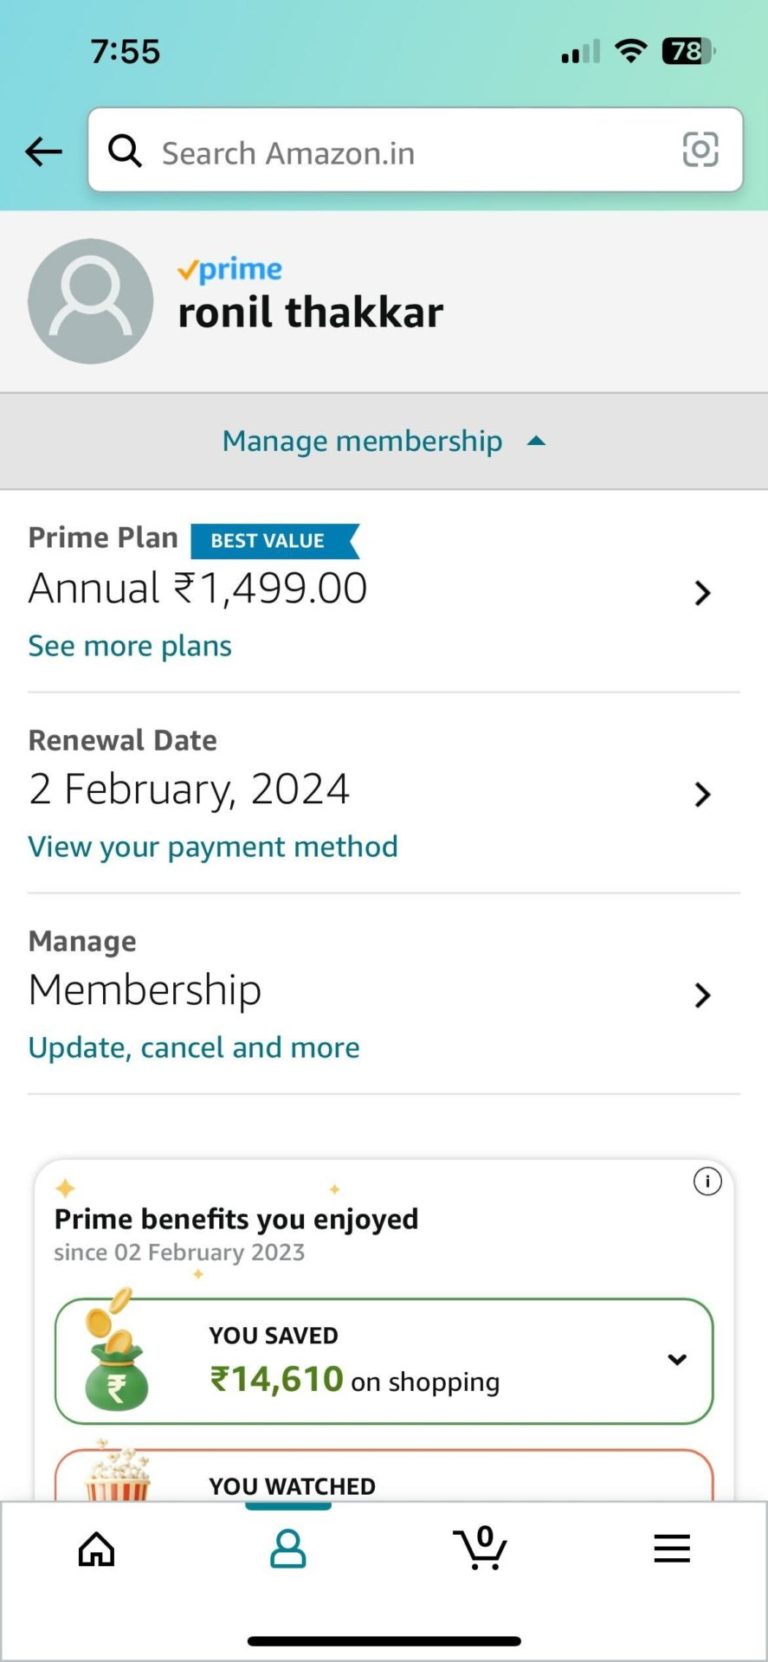Tap the search magnifier icon
This screenshot has height=1662, width=768.
coord(125,151)
